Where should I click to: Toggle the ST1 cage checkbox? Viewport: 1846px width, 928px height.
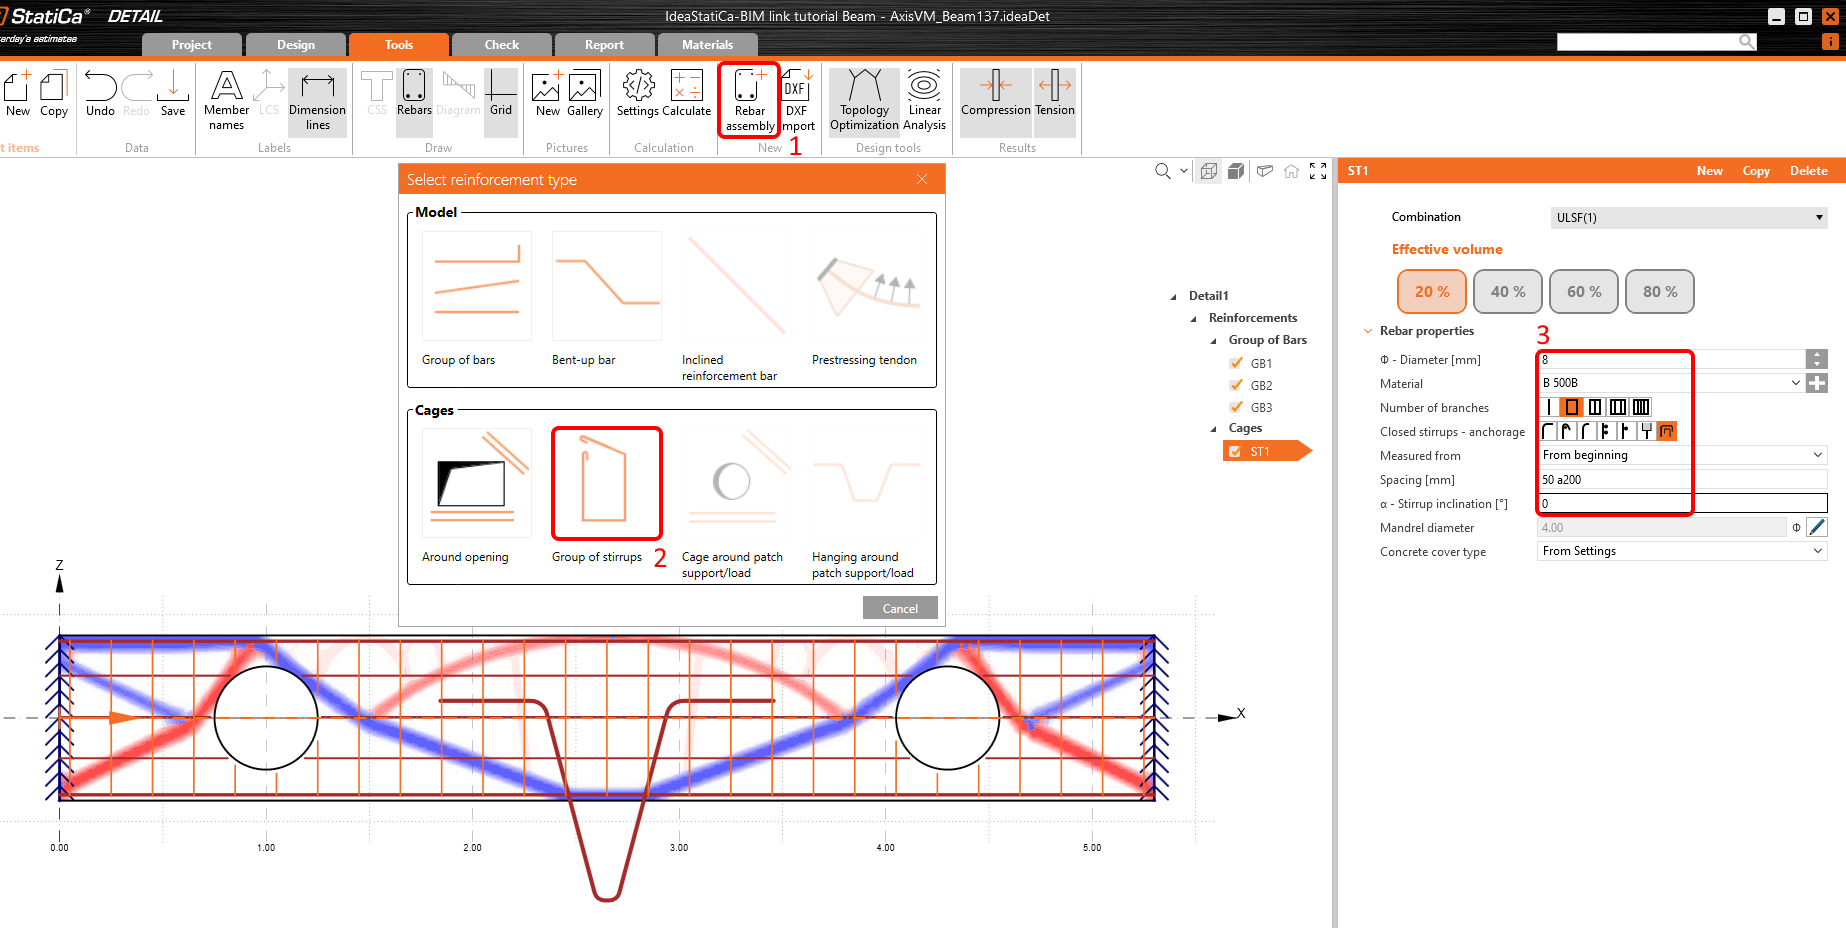[1236, 451]
